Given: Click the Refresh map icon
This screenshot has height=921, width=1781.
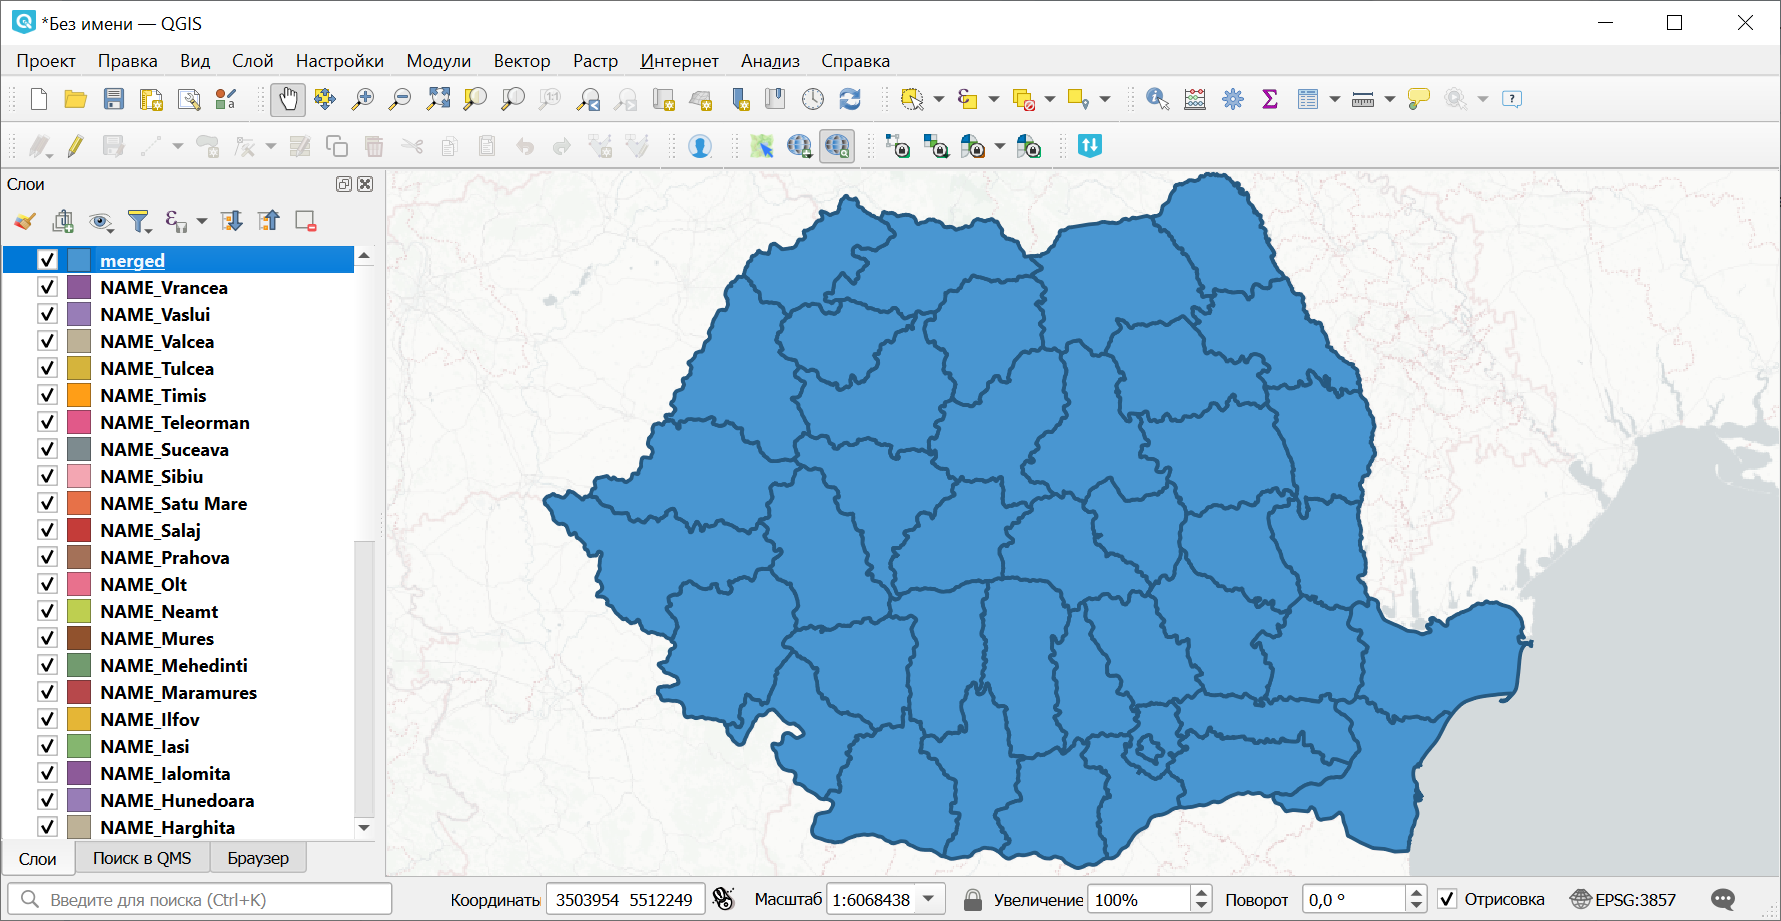Looking at the screenshot, I should click(x=850, y=99).
